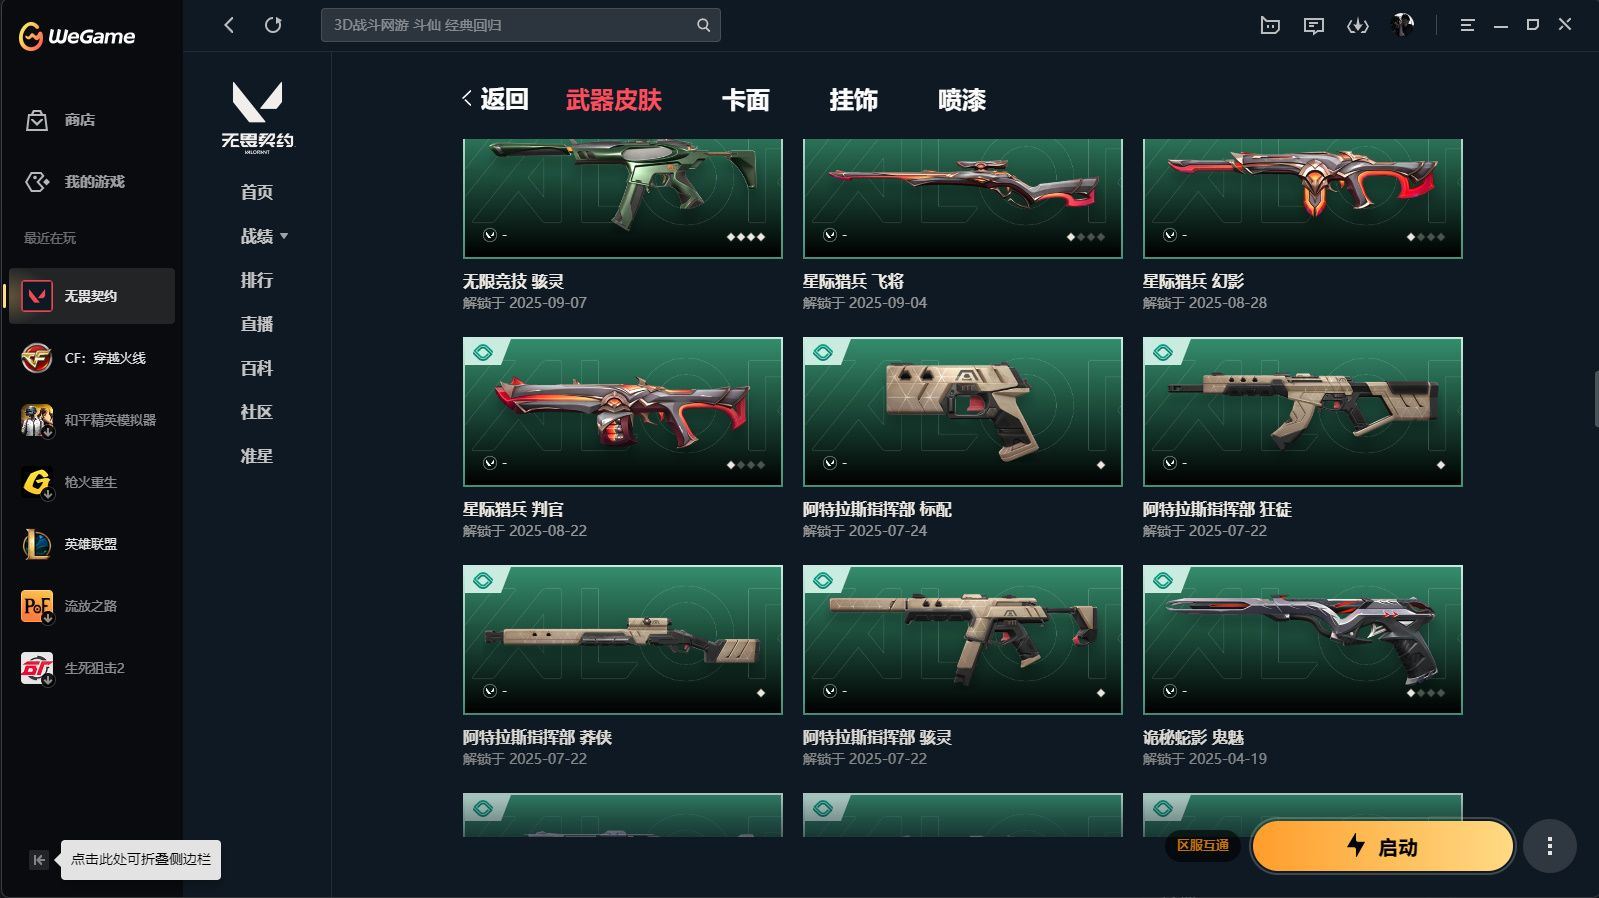Select the 阿特拉斯指挥部 标配 skin thumbnail

coord(962,412)
